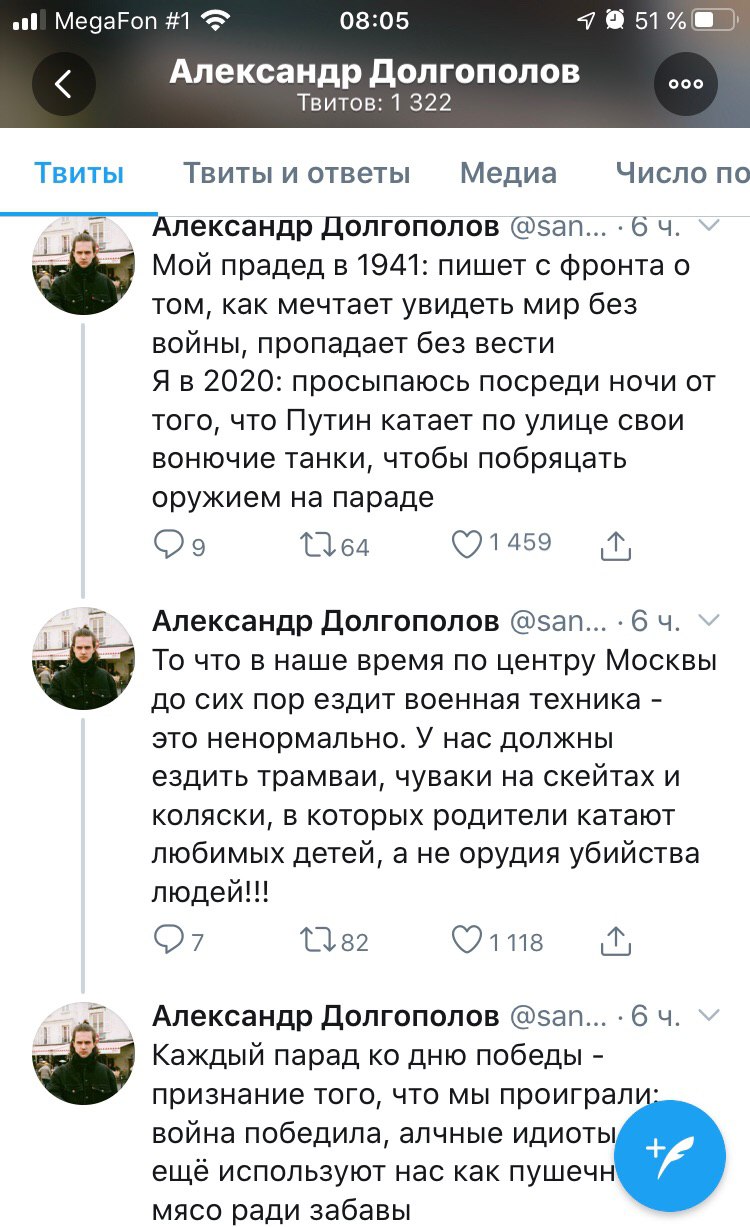Expand dropdown chevron on first tweet
Screen dimensions: 750x1227
coord(708,227)
